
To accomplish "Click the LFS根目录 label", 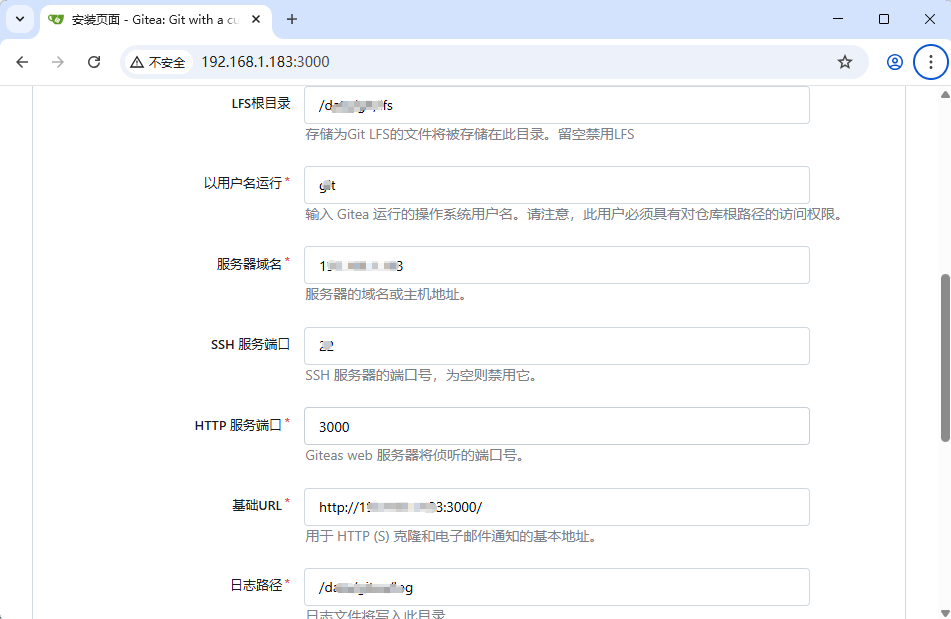I will (x=261, y=104).
